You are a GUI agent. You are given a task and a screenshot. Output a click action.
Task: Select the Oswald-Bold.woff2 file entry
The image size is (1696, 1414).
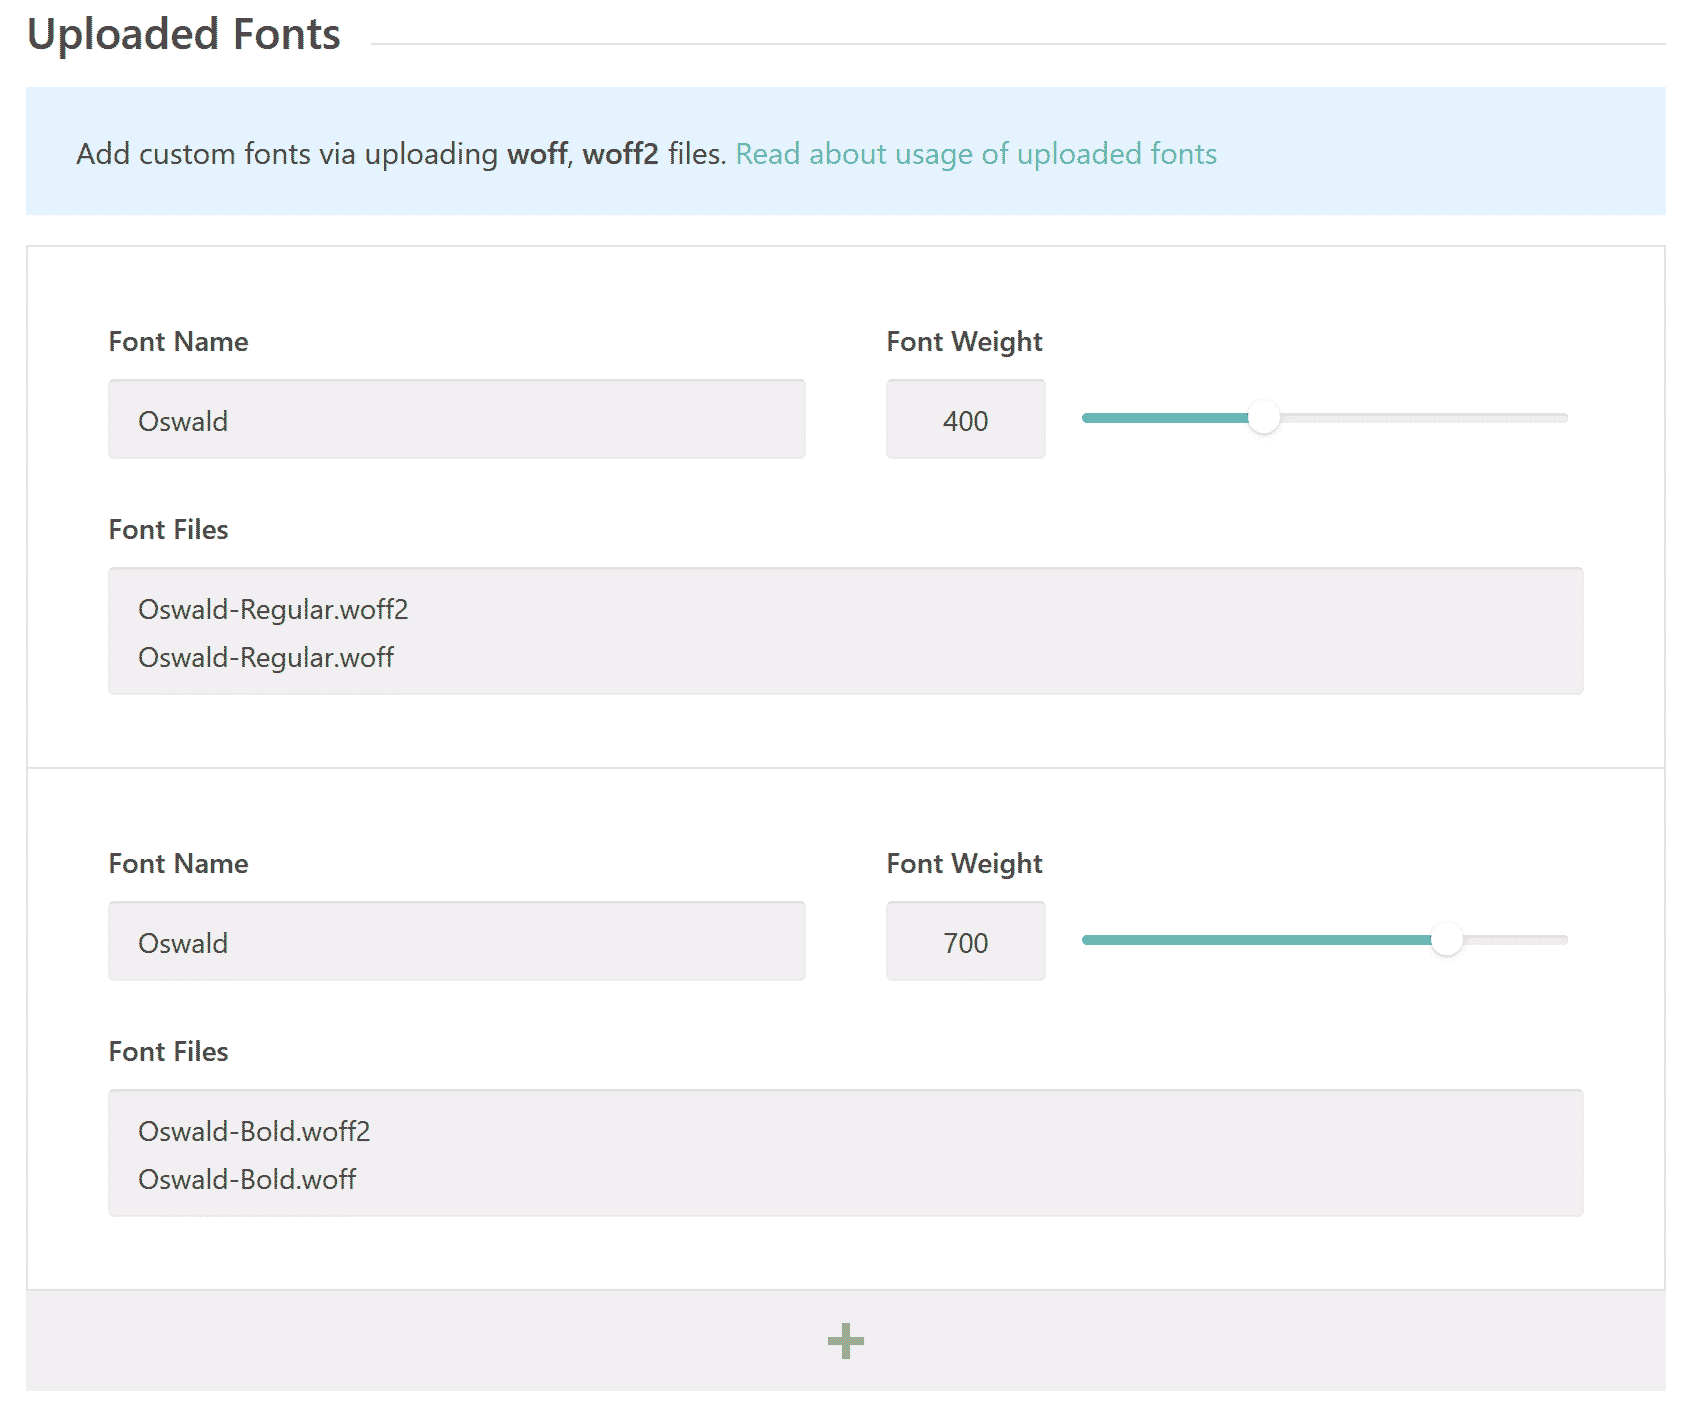(254, 1131)
